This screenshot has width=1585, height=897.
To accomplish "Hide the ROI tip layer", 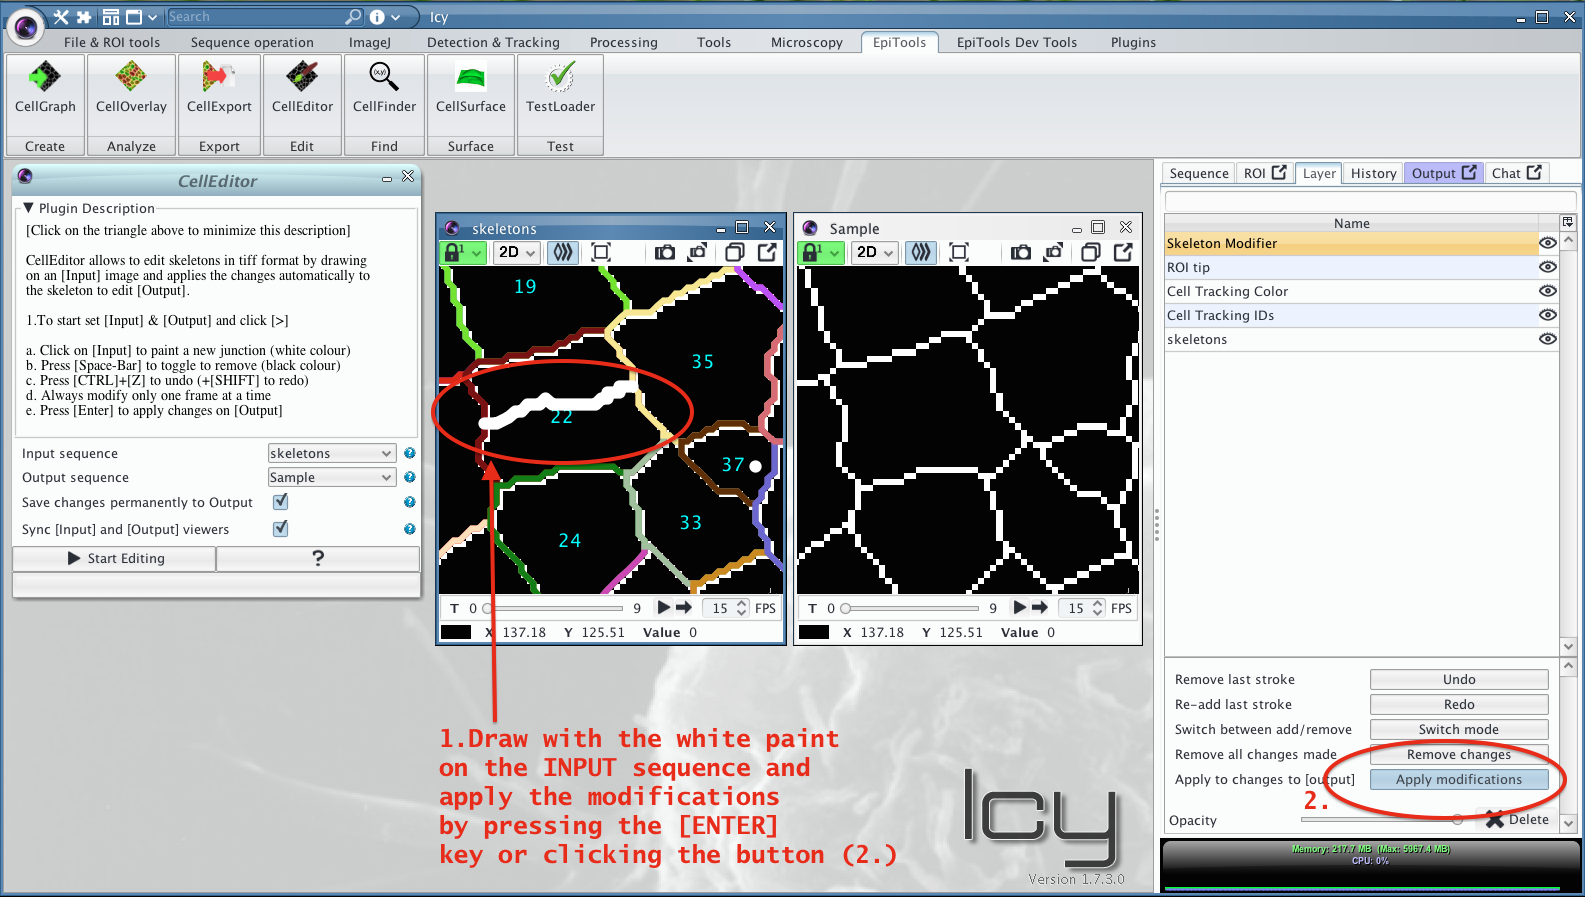I will (1547, 267).
